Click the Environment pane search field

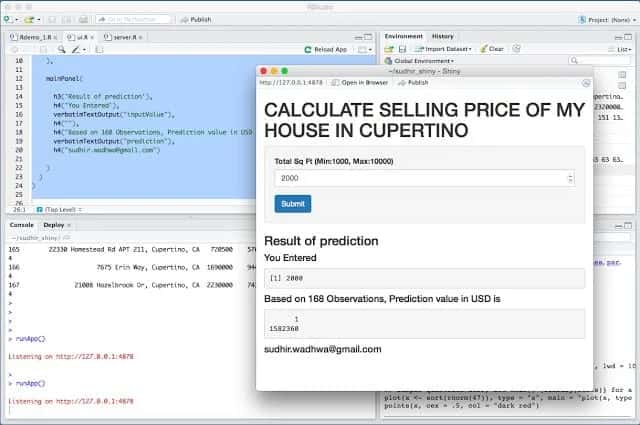pyautogui.click(x=599, y=60)
